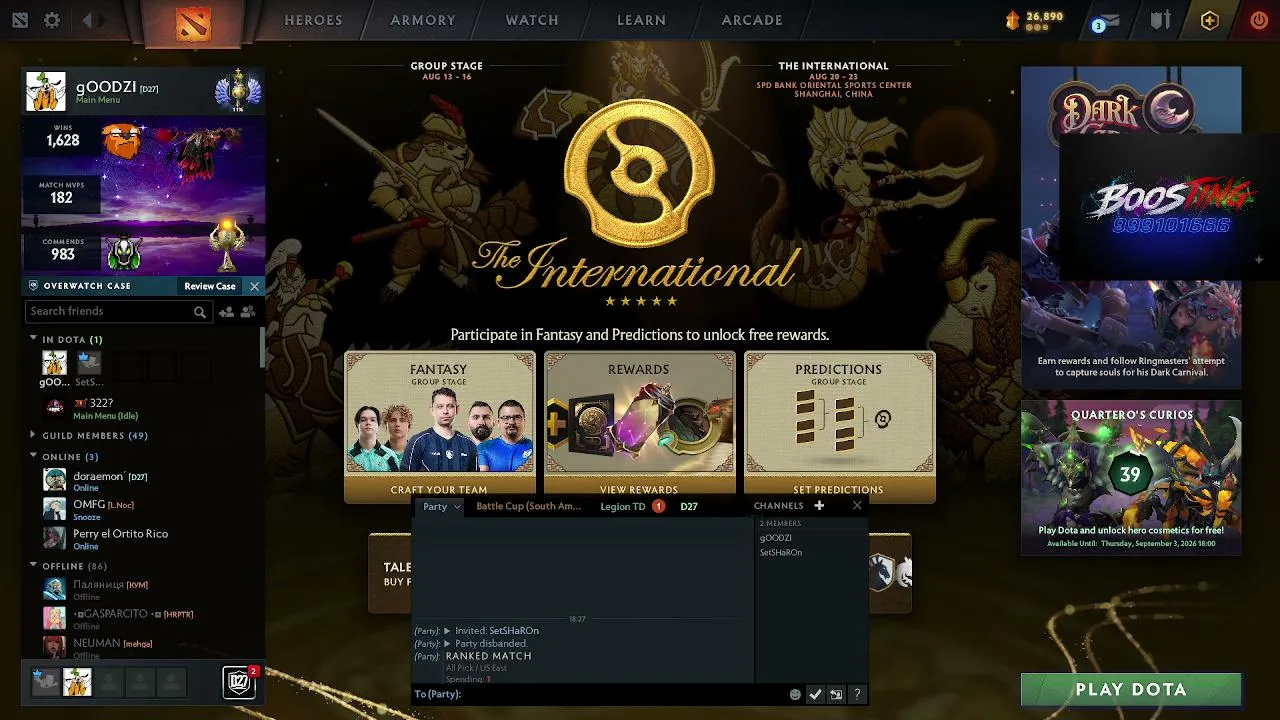Expand the Guild Members group
The width and height of the screenshot is (1280, 720).
click(x=33, y=435)
